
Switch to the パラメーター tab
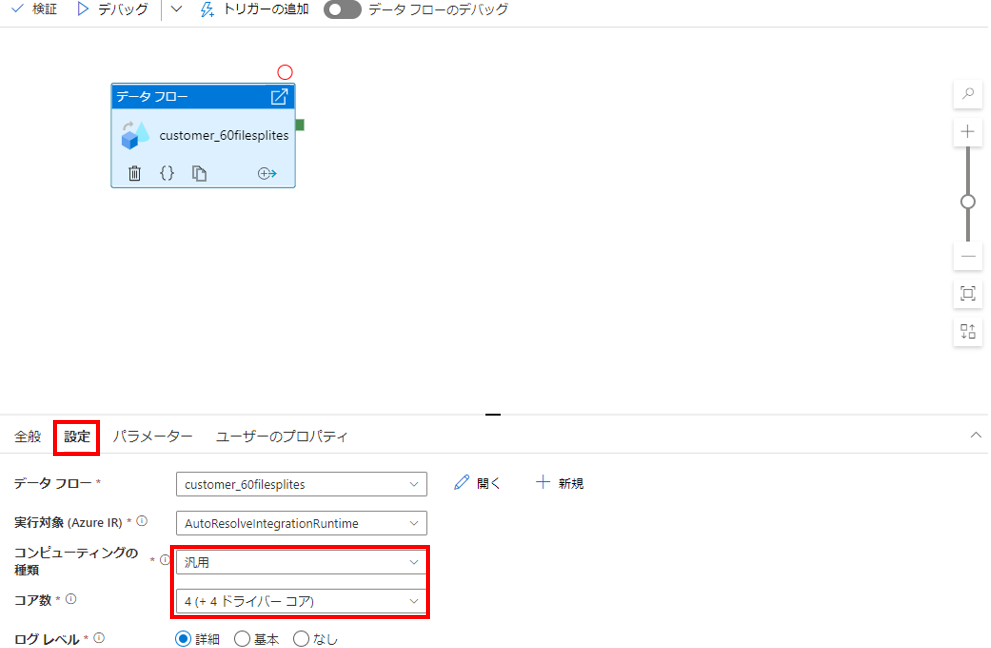pos(152,436)
